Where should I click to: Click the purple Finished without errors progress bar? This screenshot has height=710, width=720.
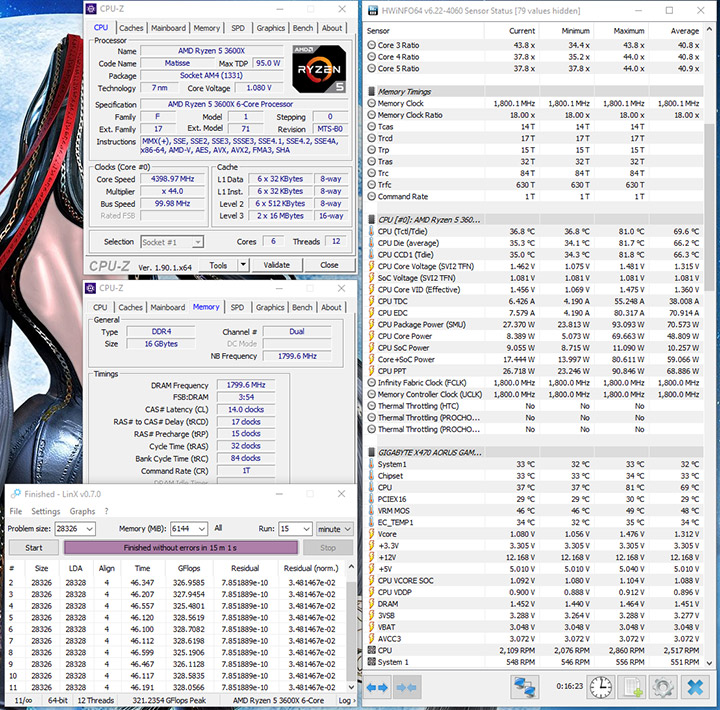pyautogui.click(x=180, y=548)
